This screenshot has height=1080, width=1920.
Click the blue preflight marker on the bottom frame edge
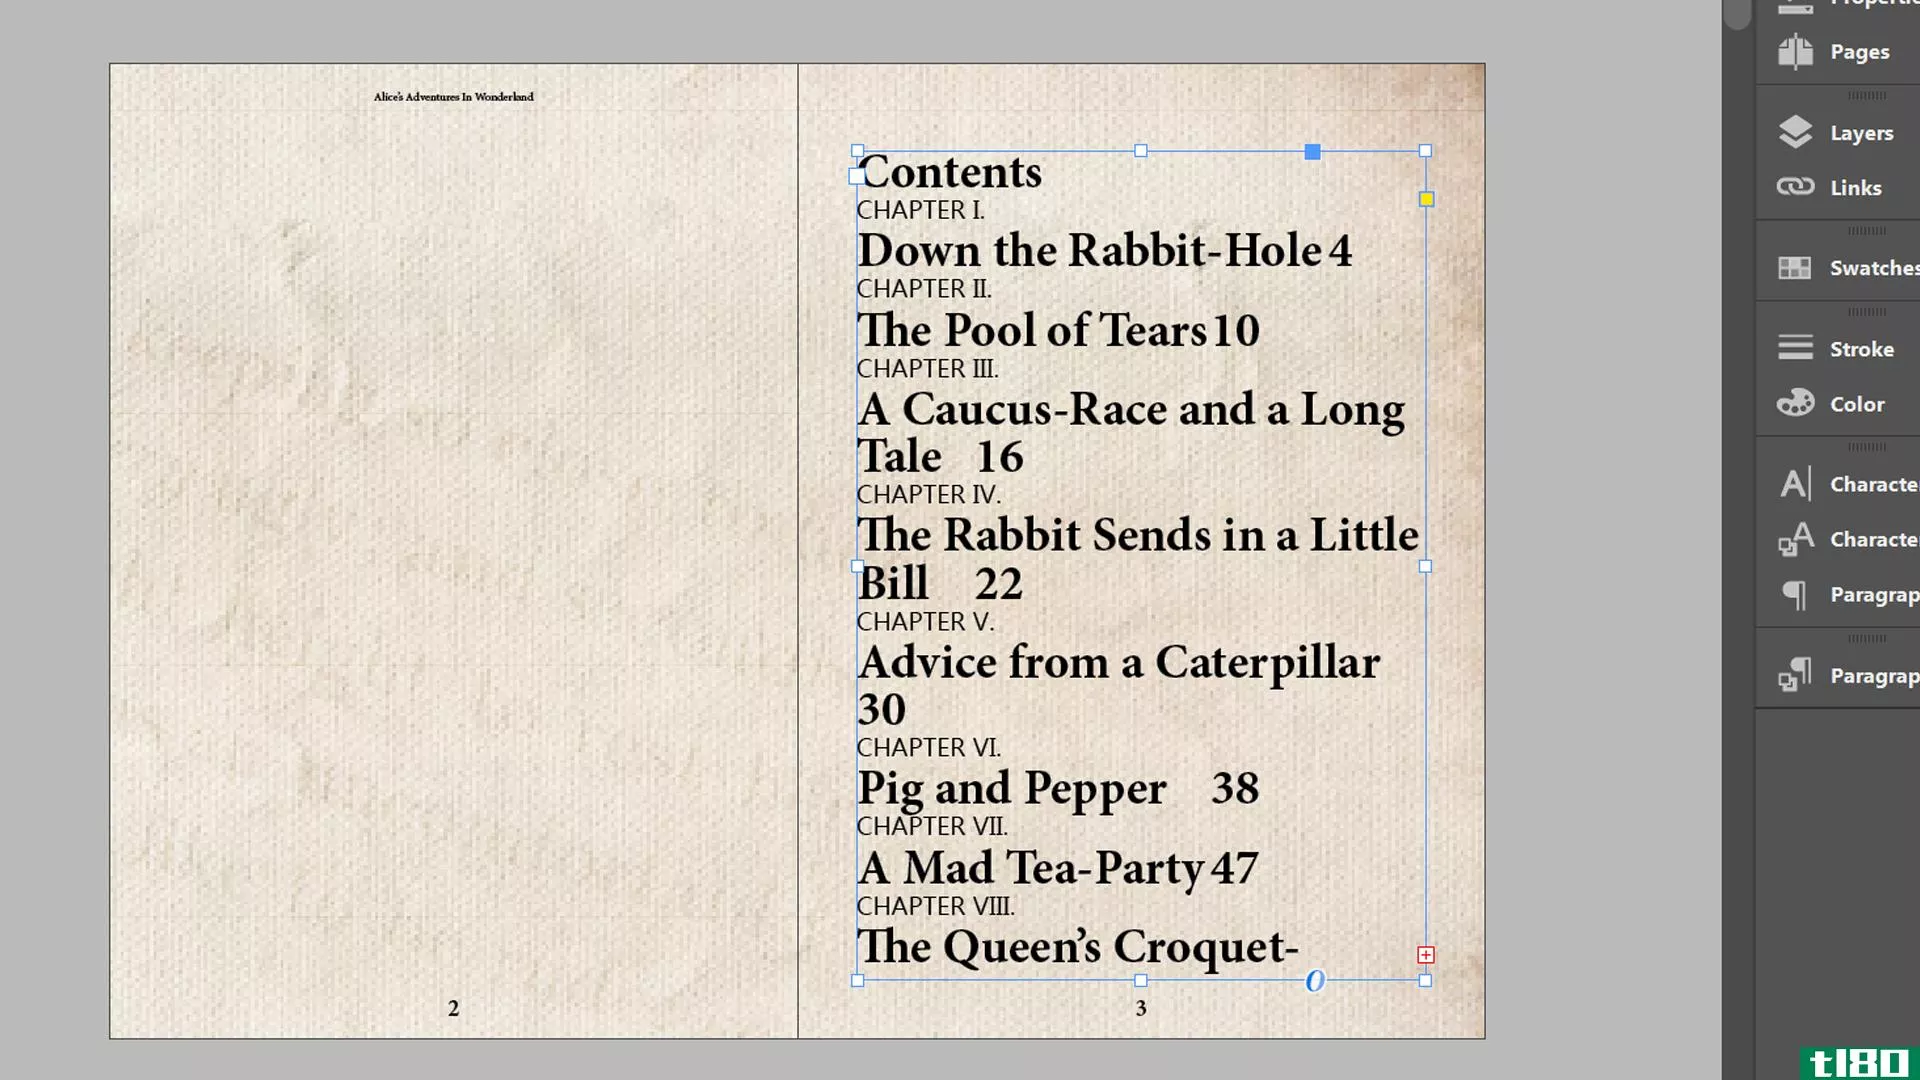[x=1315, y=981]
